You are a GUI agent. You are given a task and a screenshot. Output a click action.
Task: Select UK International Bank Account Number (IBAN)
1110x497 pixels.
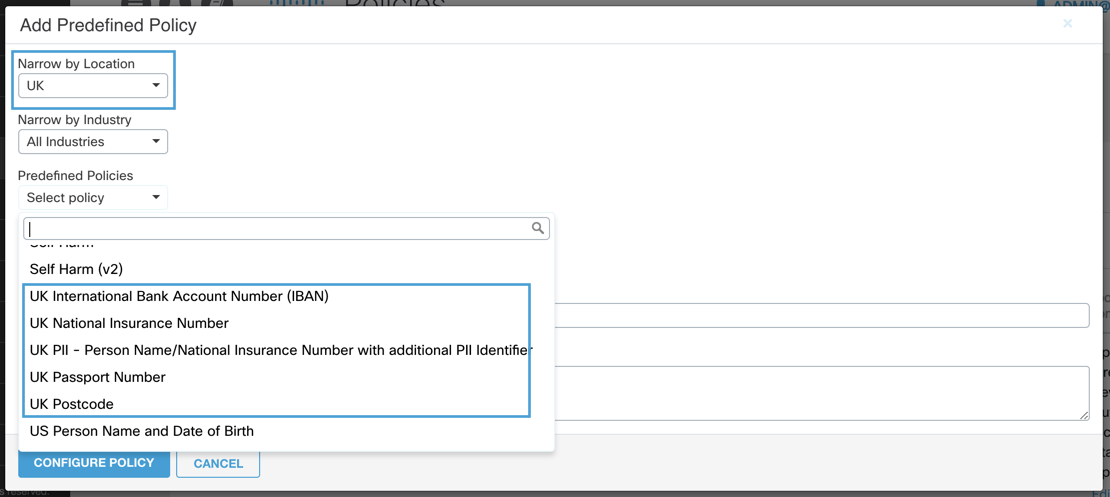click(179, 296)
